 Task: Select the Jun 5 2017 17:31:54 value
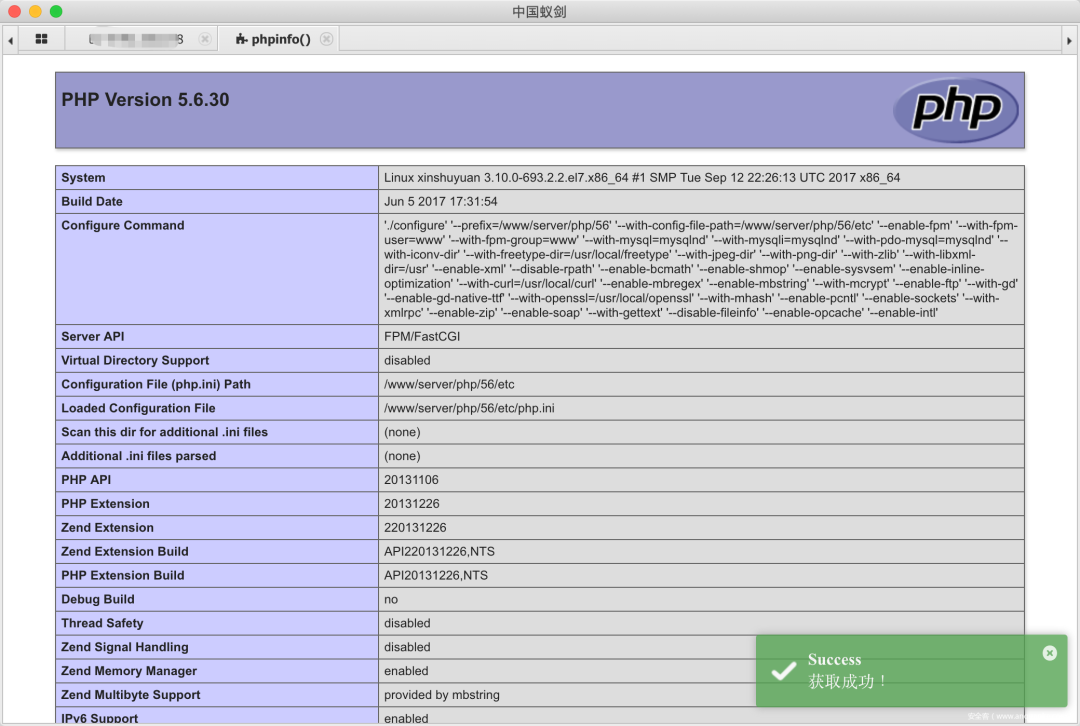coord(441,202)
